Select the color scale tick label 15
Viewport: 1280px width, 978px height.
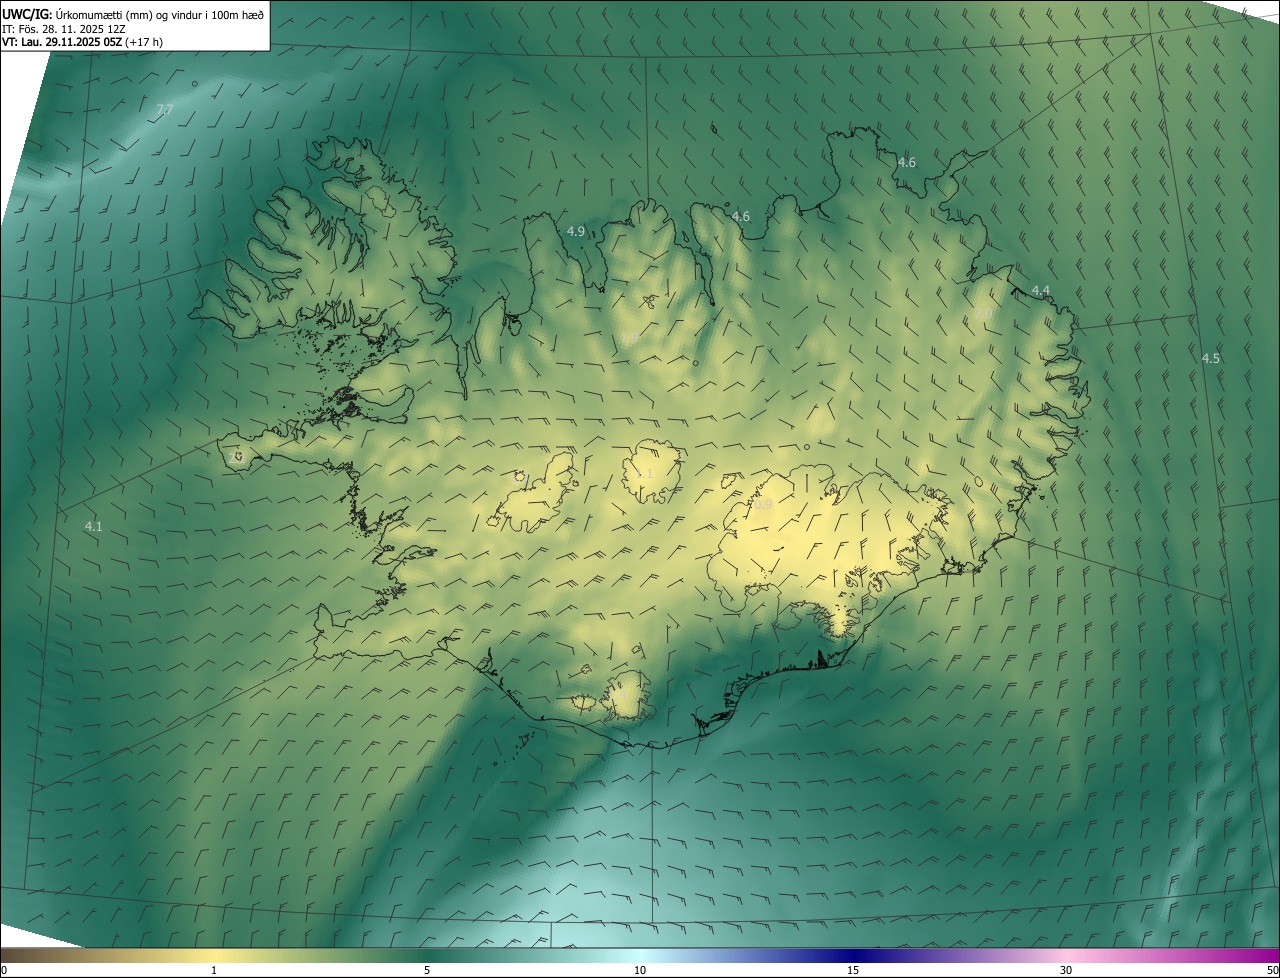[853, 970]
